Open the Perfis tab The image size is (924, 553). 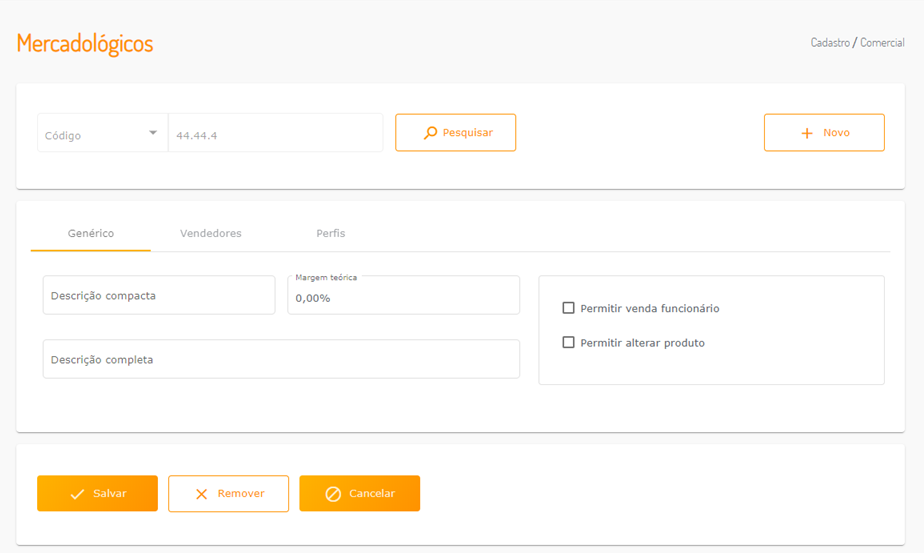point(331,233)
